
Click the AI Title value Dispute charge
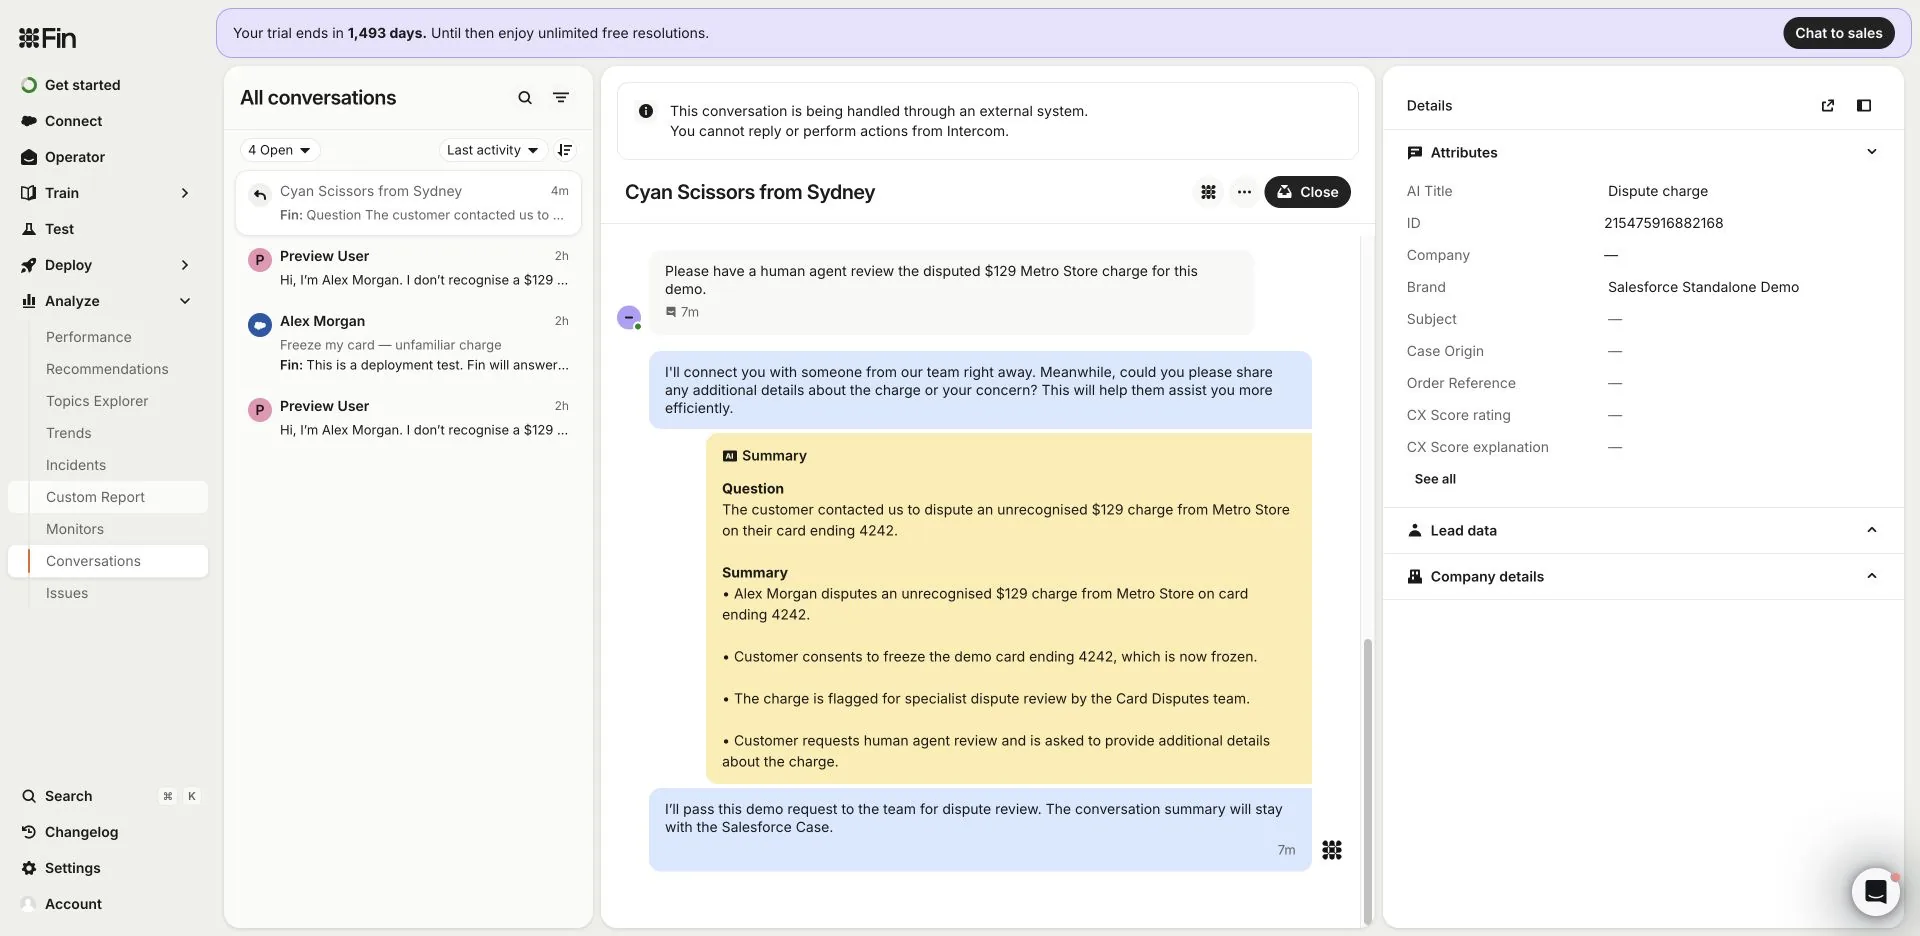(1658, 191)
